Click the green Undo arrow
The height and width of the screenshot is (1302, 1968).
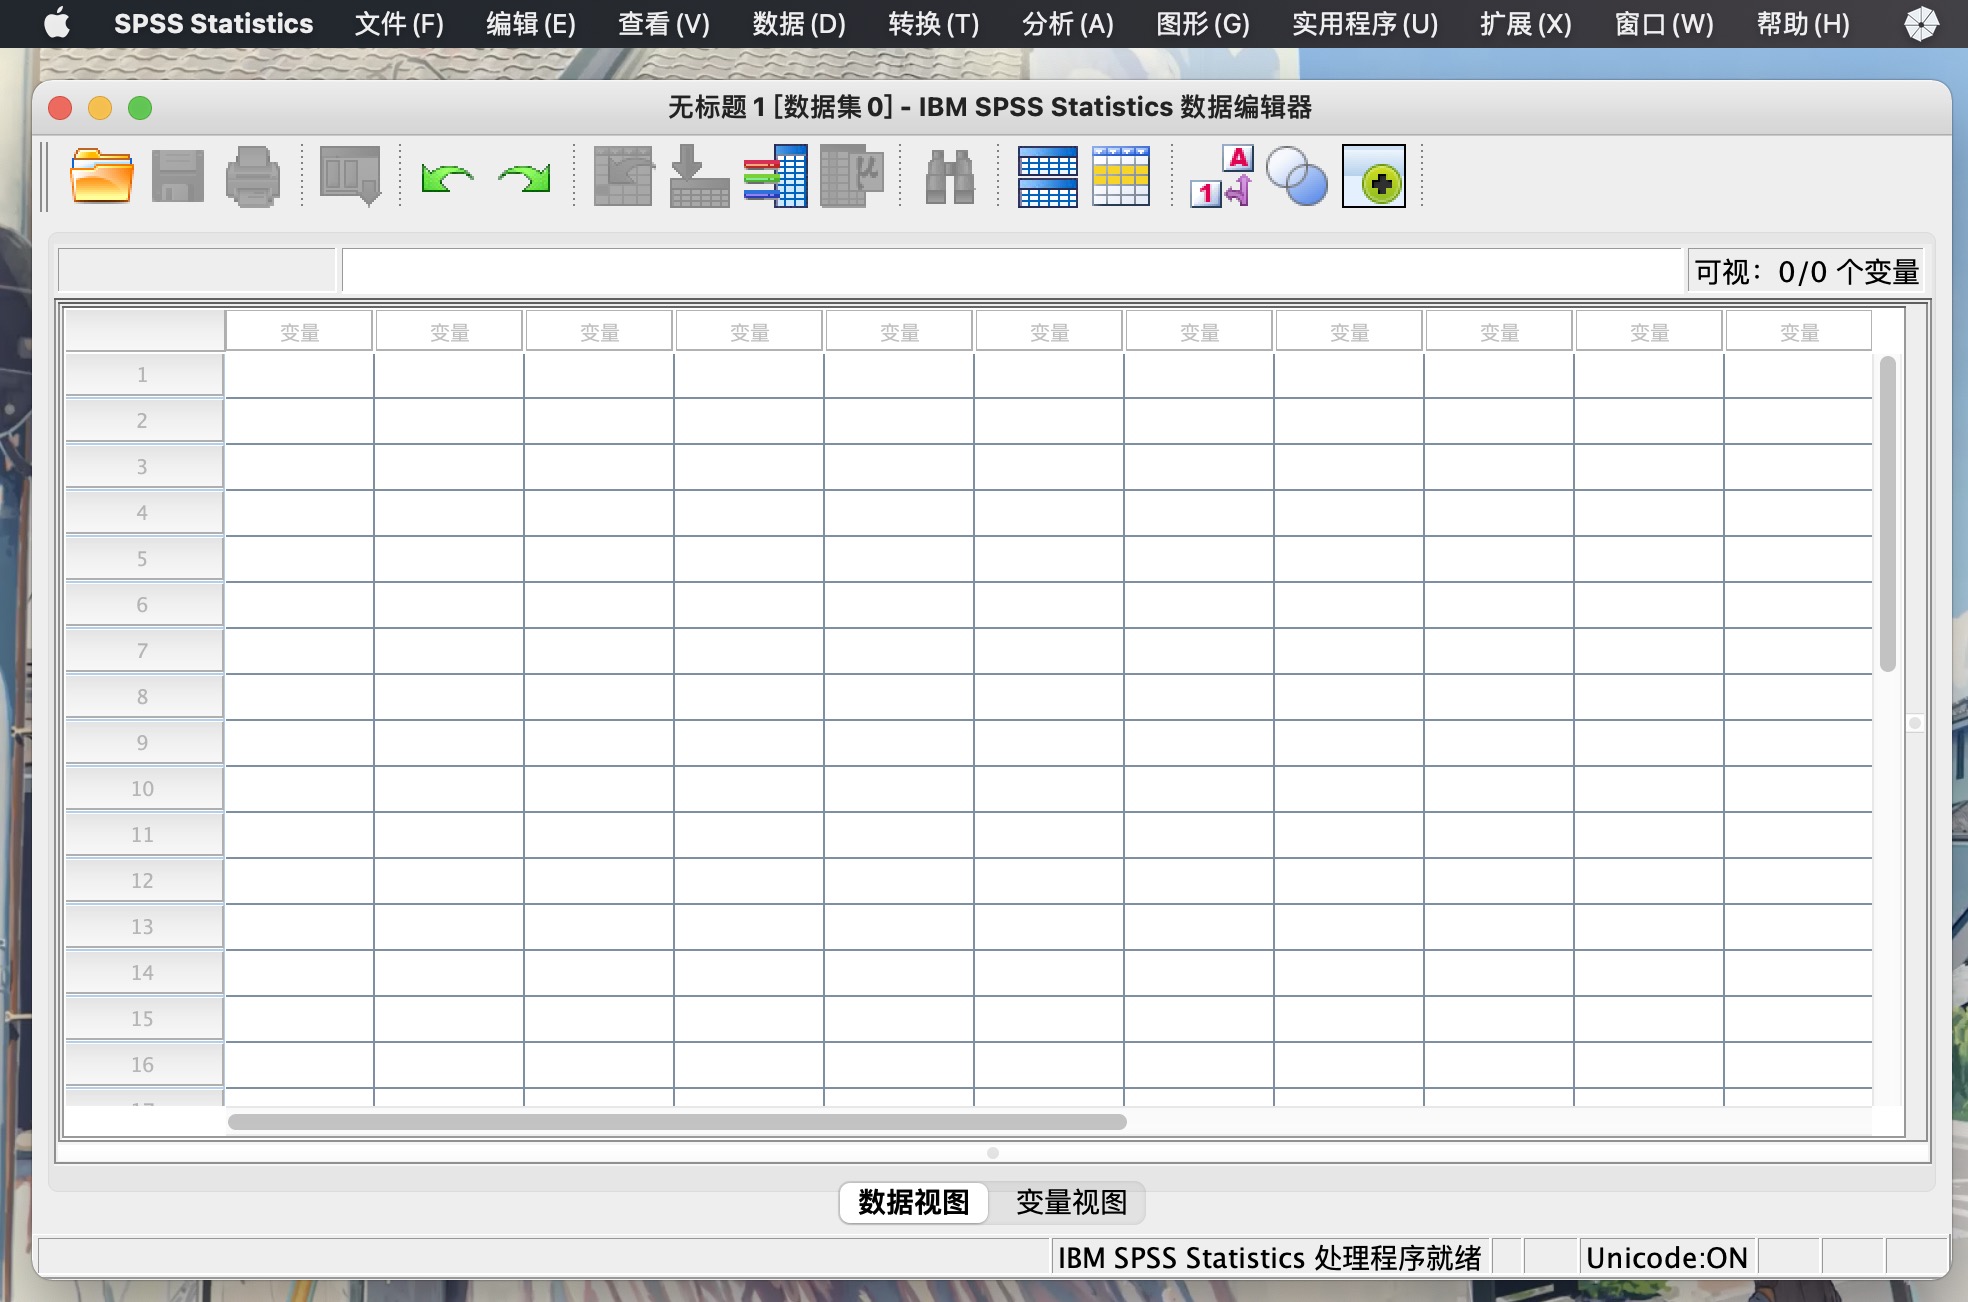point(447,178)
